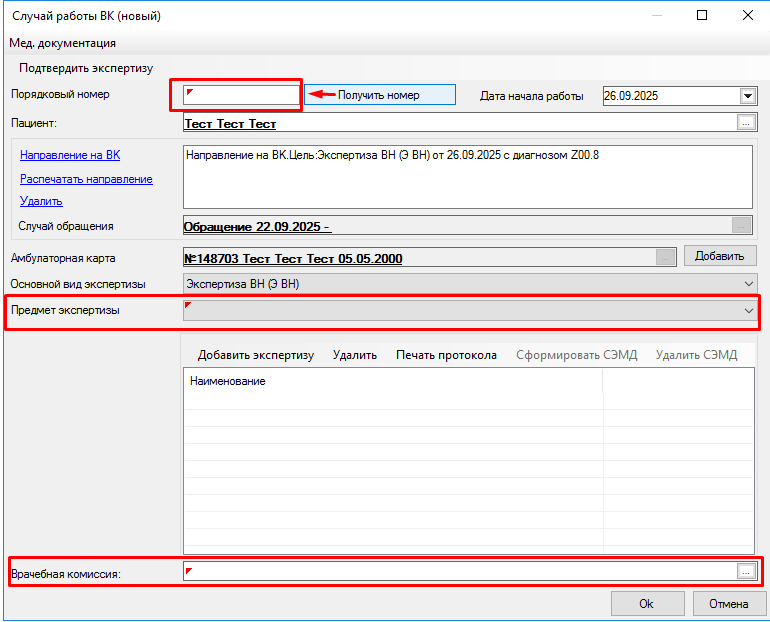Click the ellipsis button next to Амбулаторная карта
Screen dimensions: 770x622
click(x=666, y=258)
